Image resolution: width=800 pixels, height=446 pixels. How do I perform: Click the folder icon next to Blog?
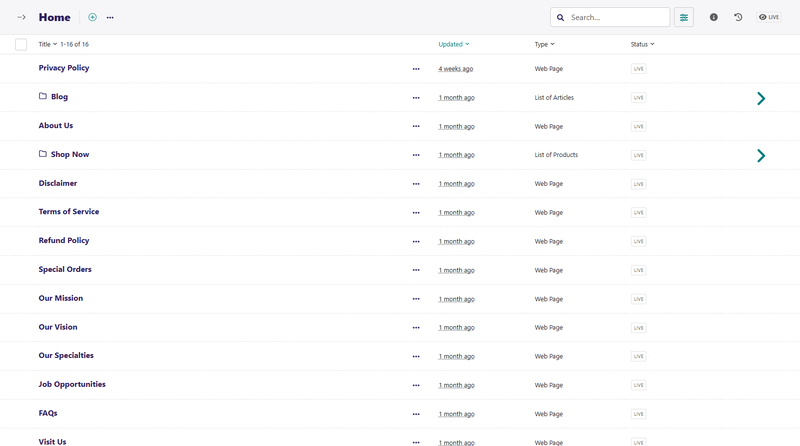pyautogui.click(x=43, y=97)
